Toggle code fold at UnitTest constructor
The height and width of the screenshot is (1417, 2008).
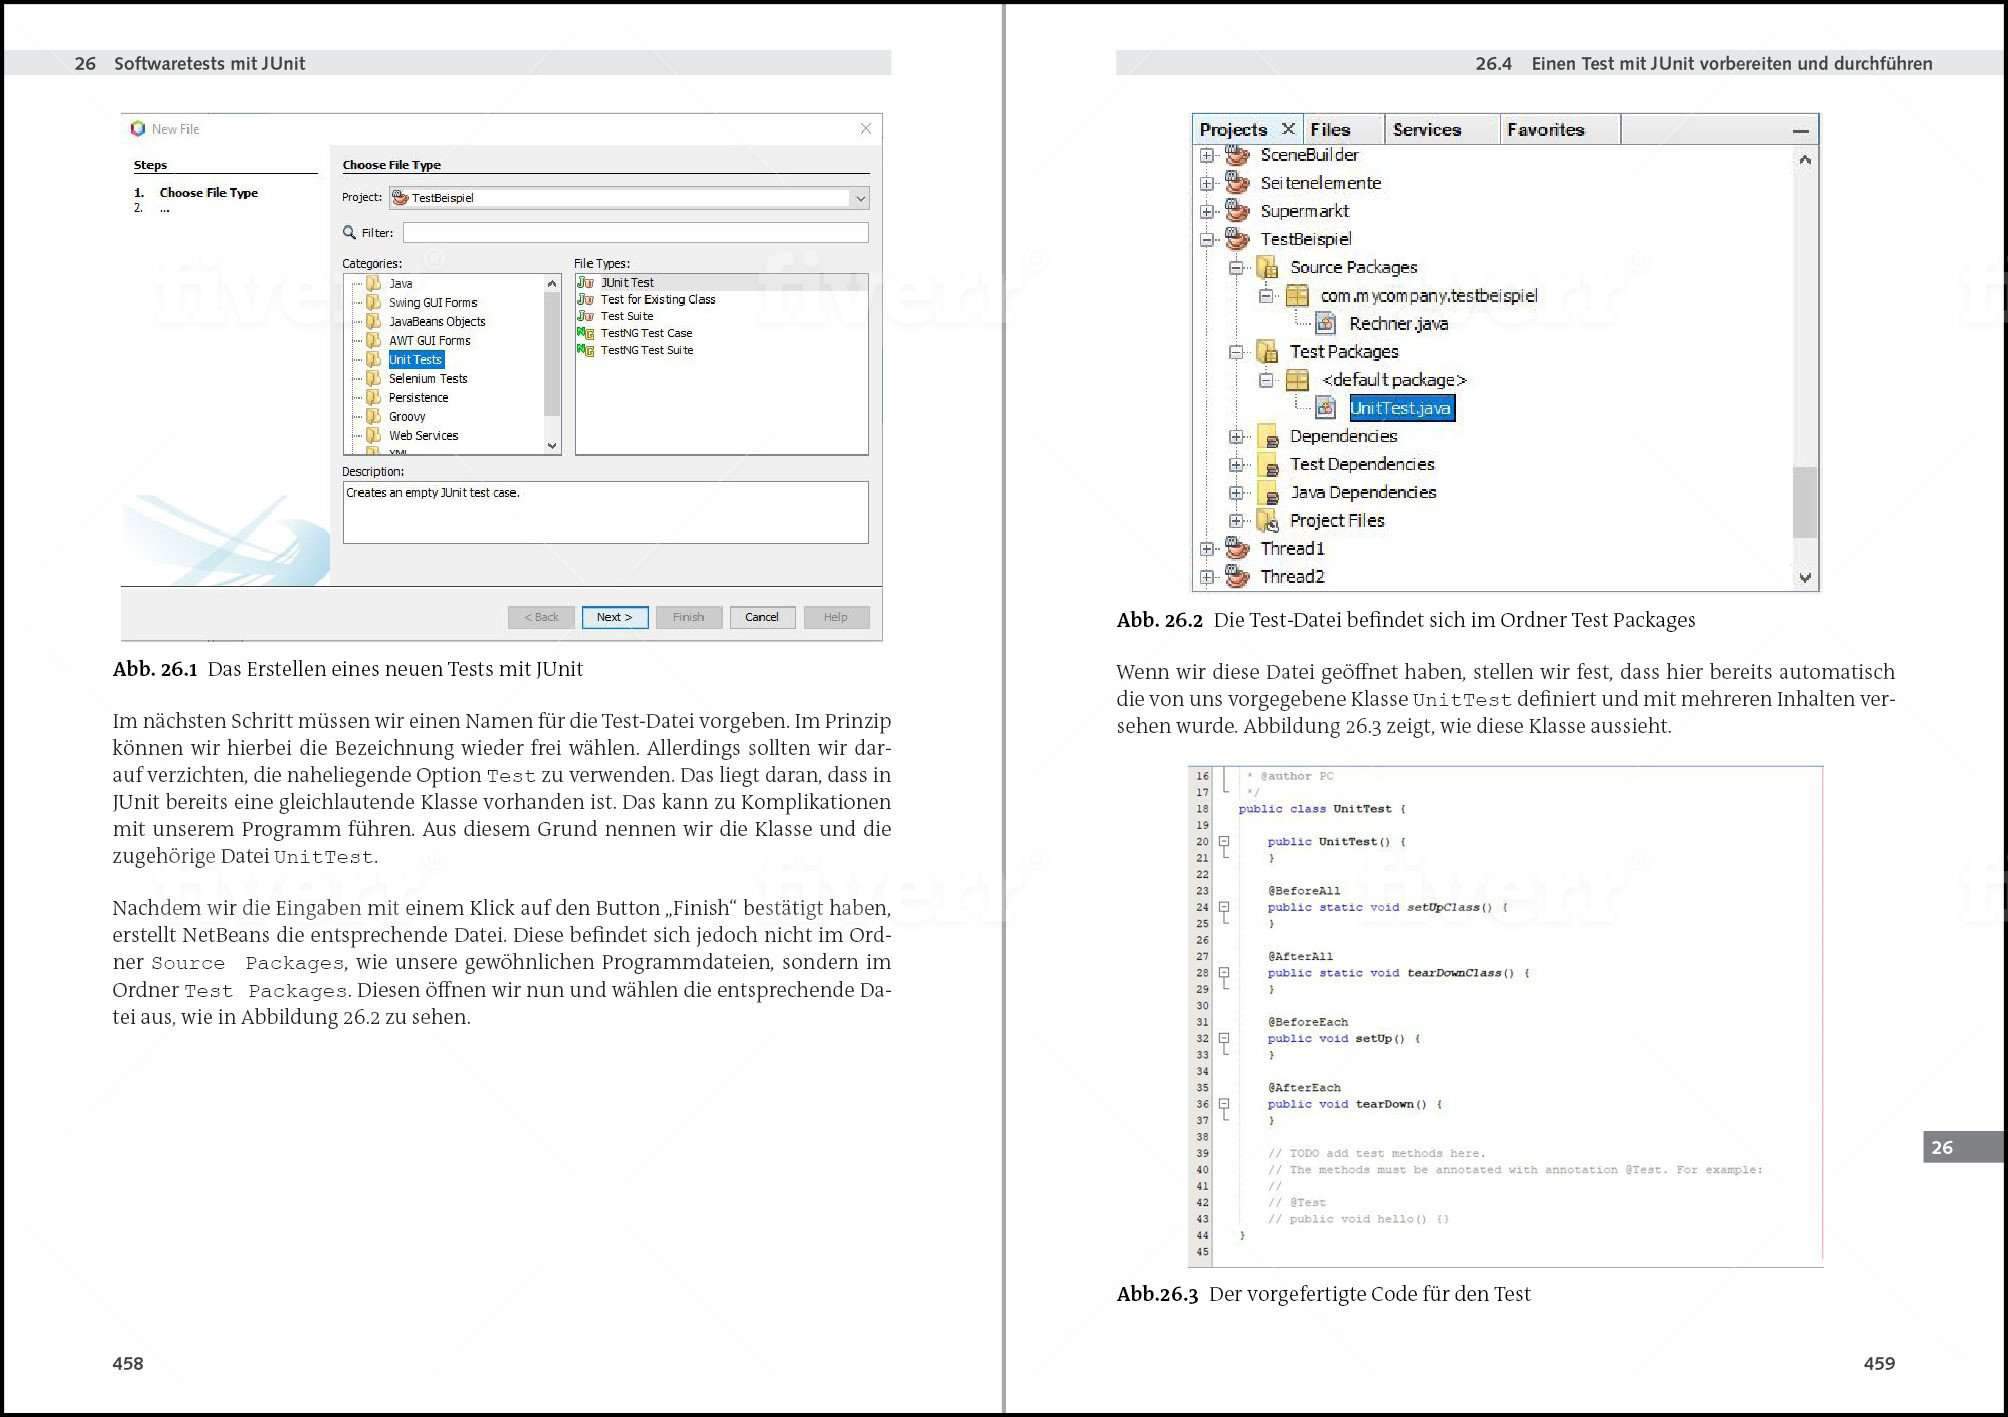1223,842
